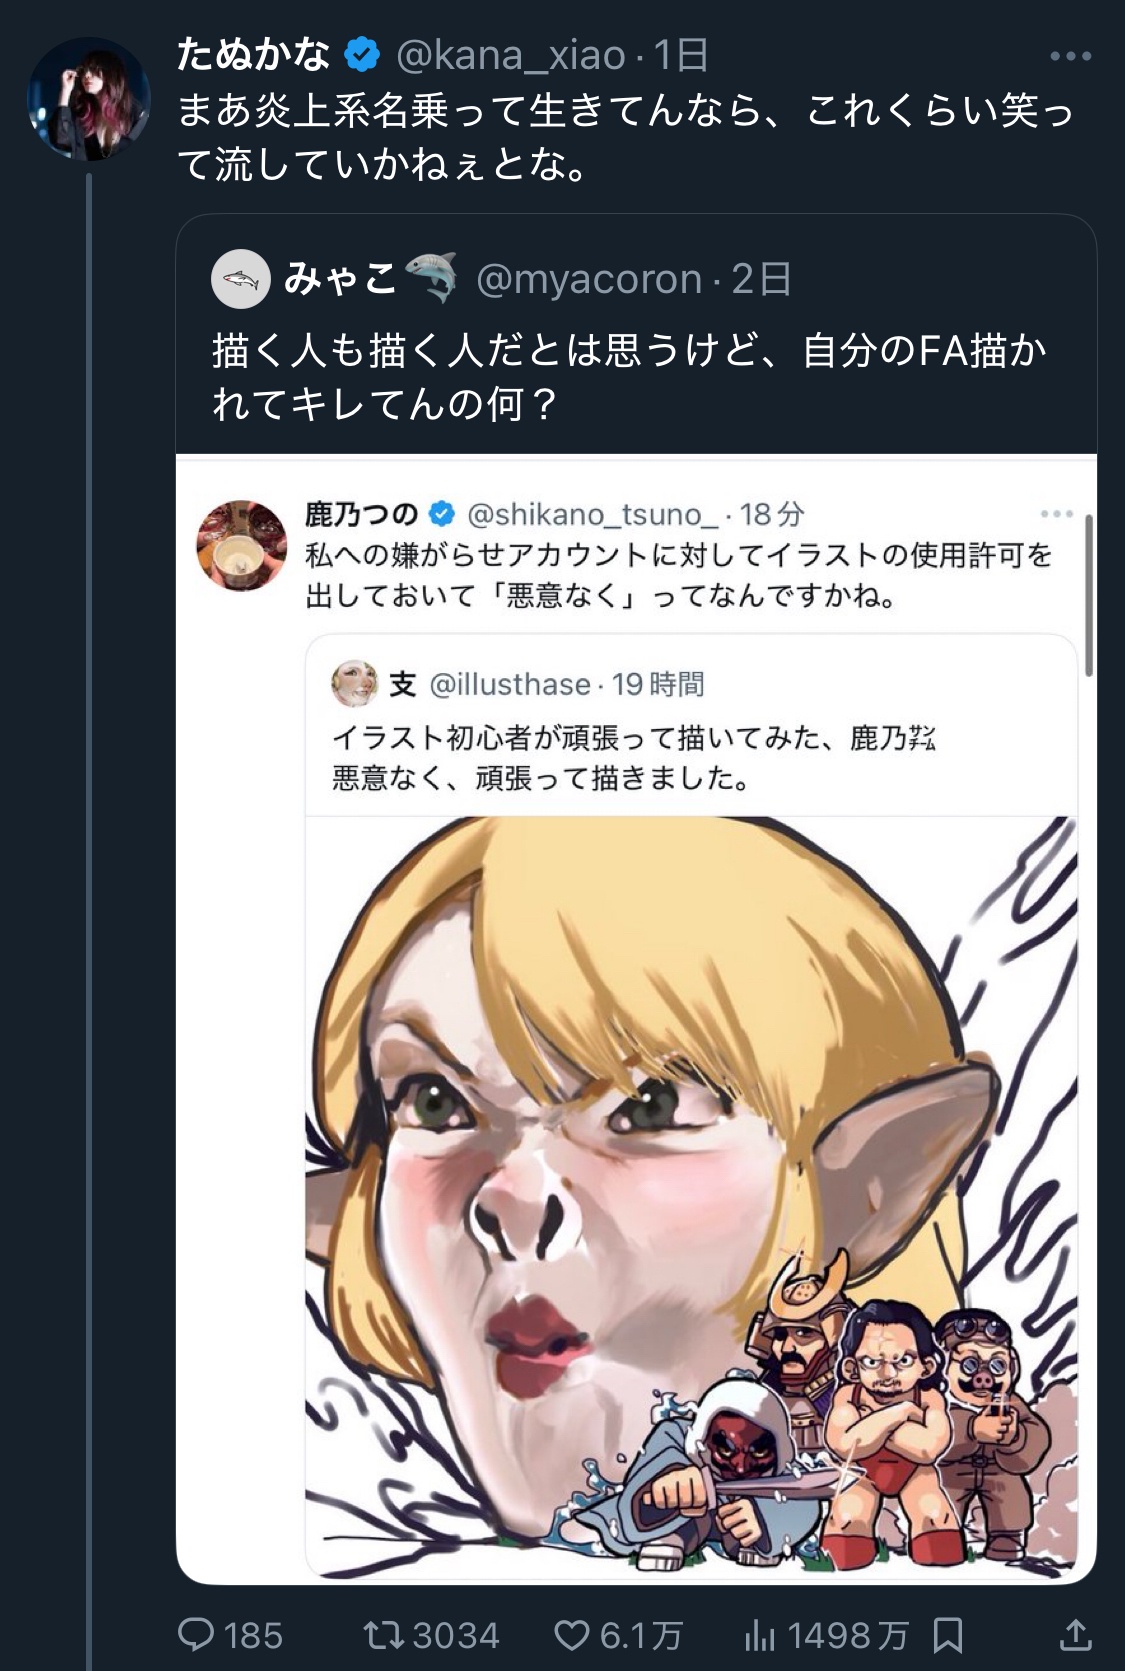Click the 1日 timestamp of the tweet

click(x=681, y=55)
